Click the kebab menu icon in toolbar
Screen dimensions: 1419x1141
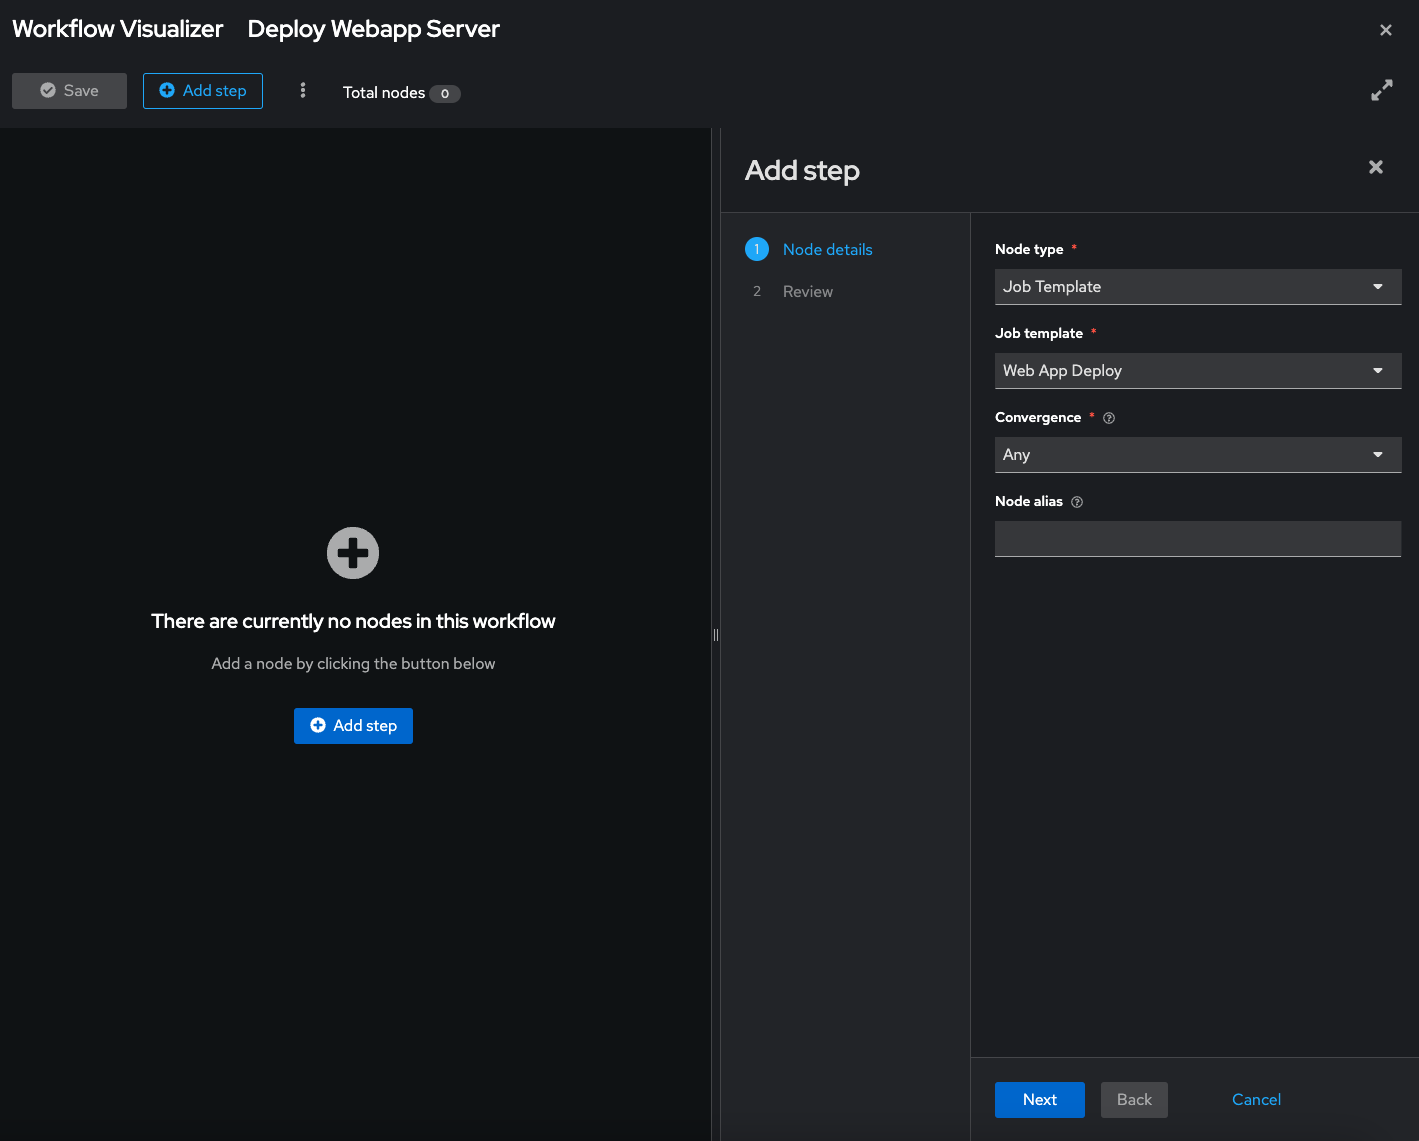[303, 91]
